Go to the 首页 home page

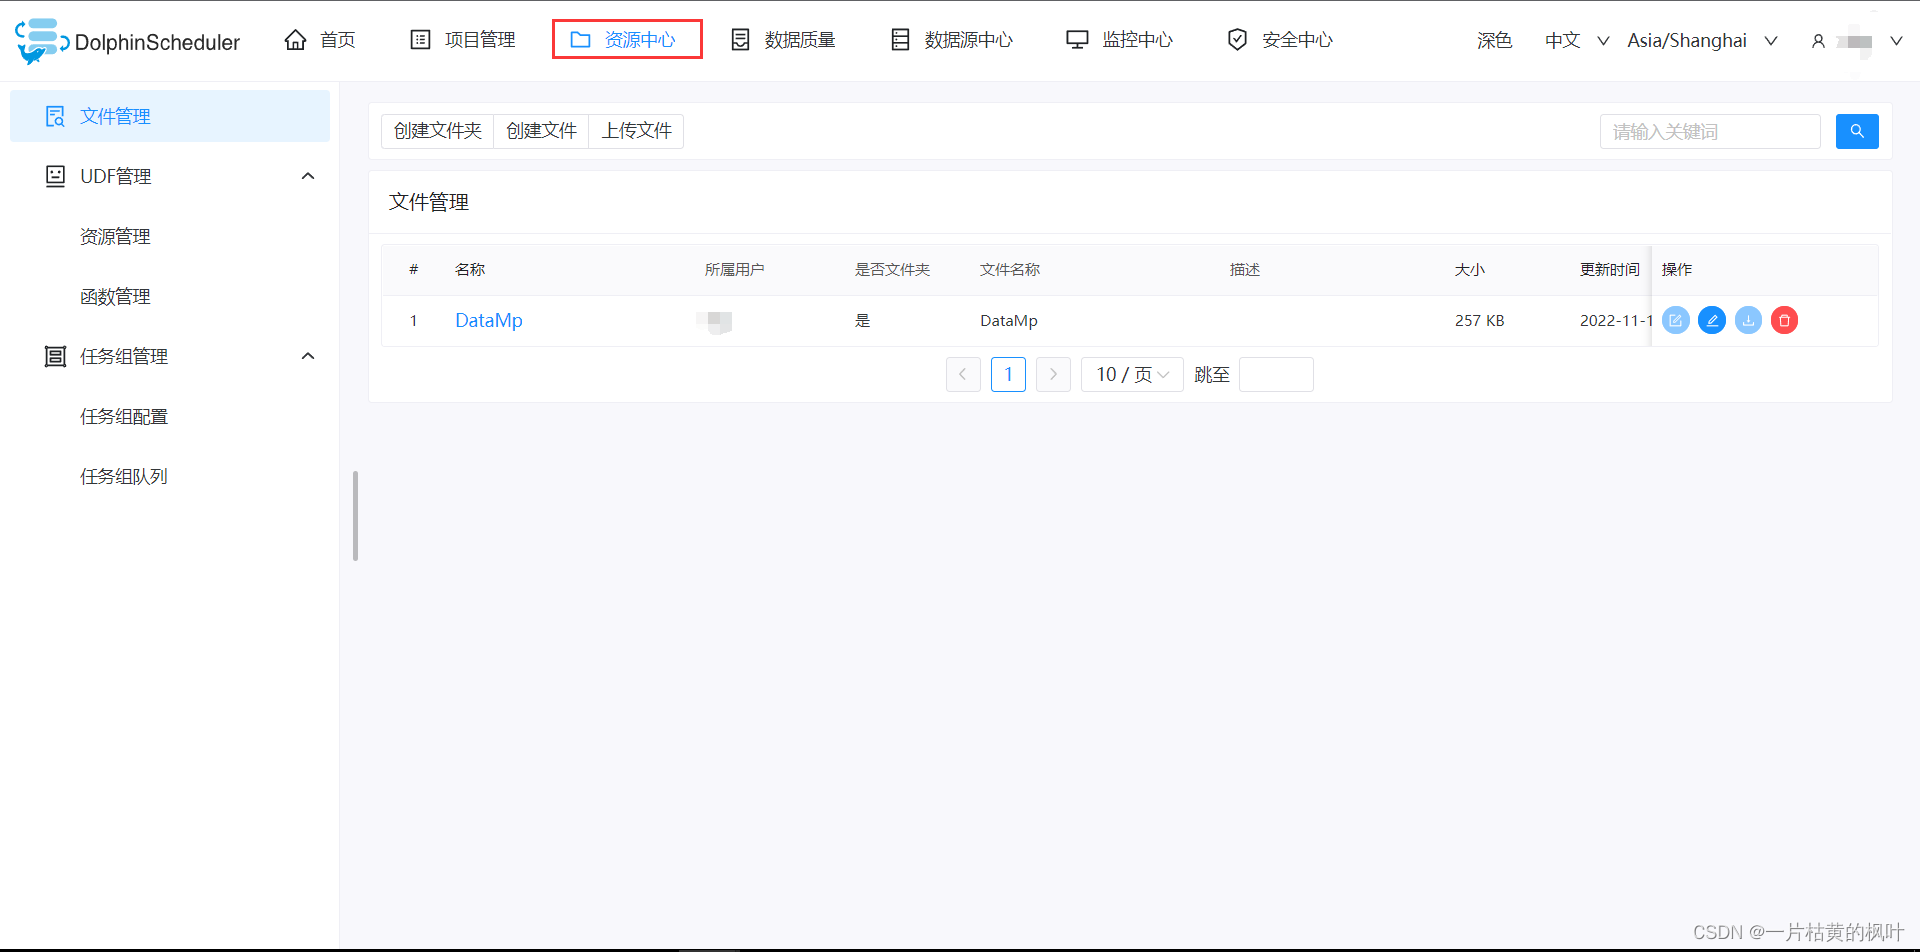[320, 40]
